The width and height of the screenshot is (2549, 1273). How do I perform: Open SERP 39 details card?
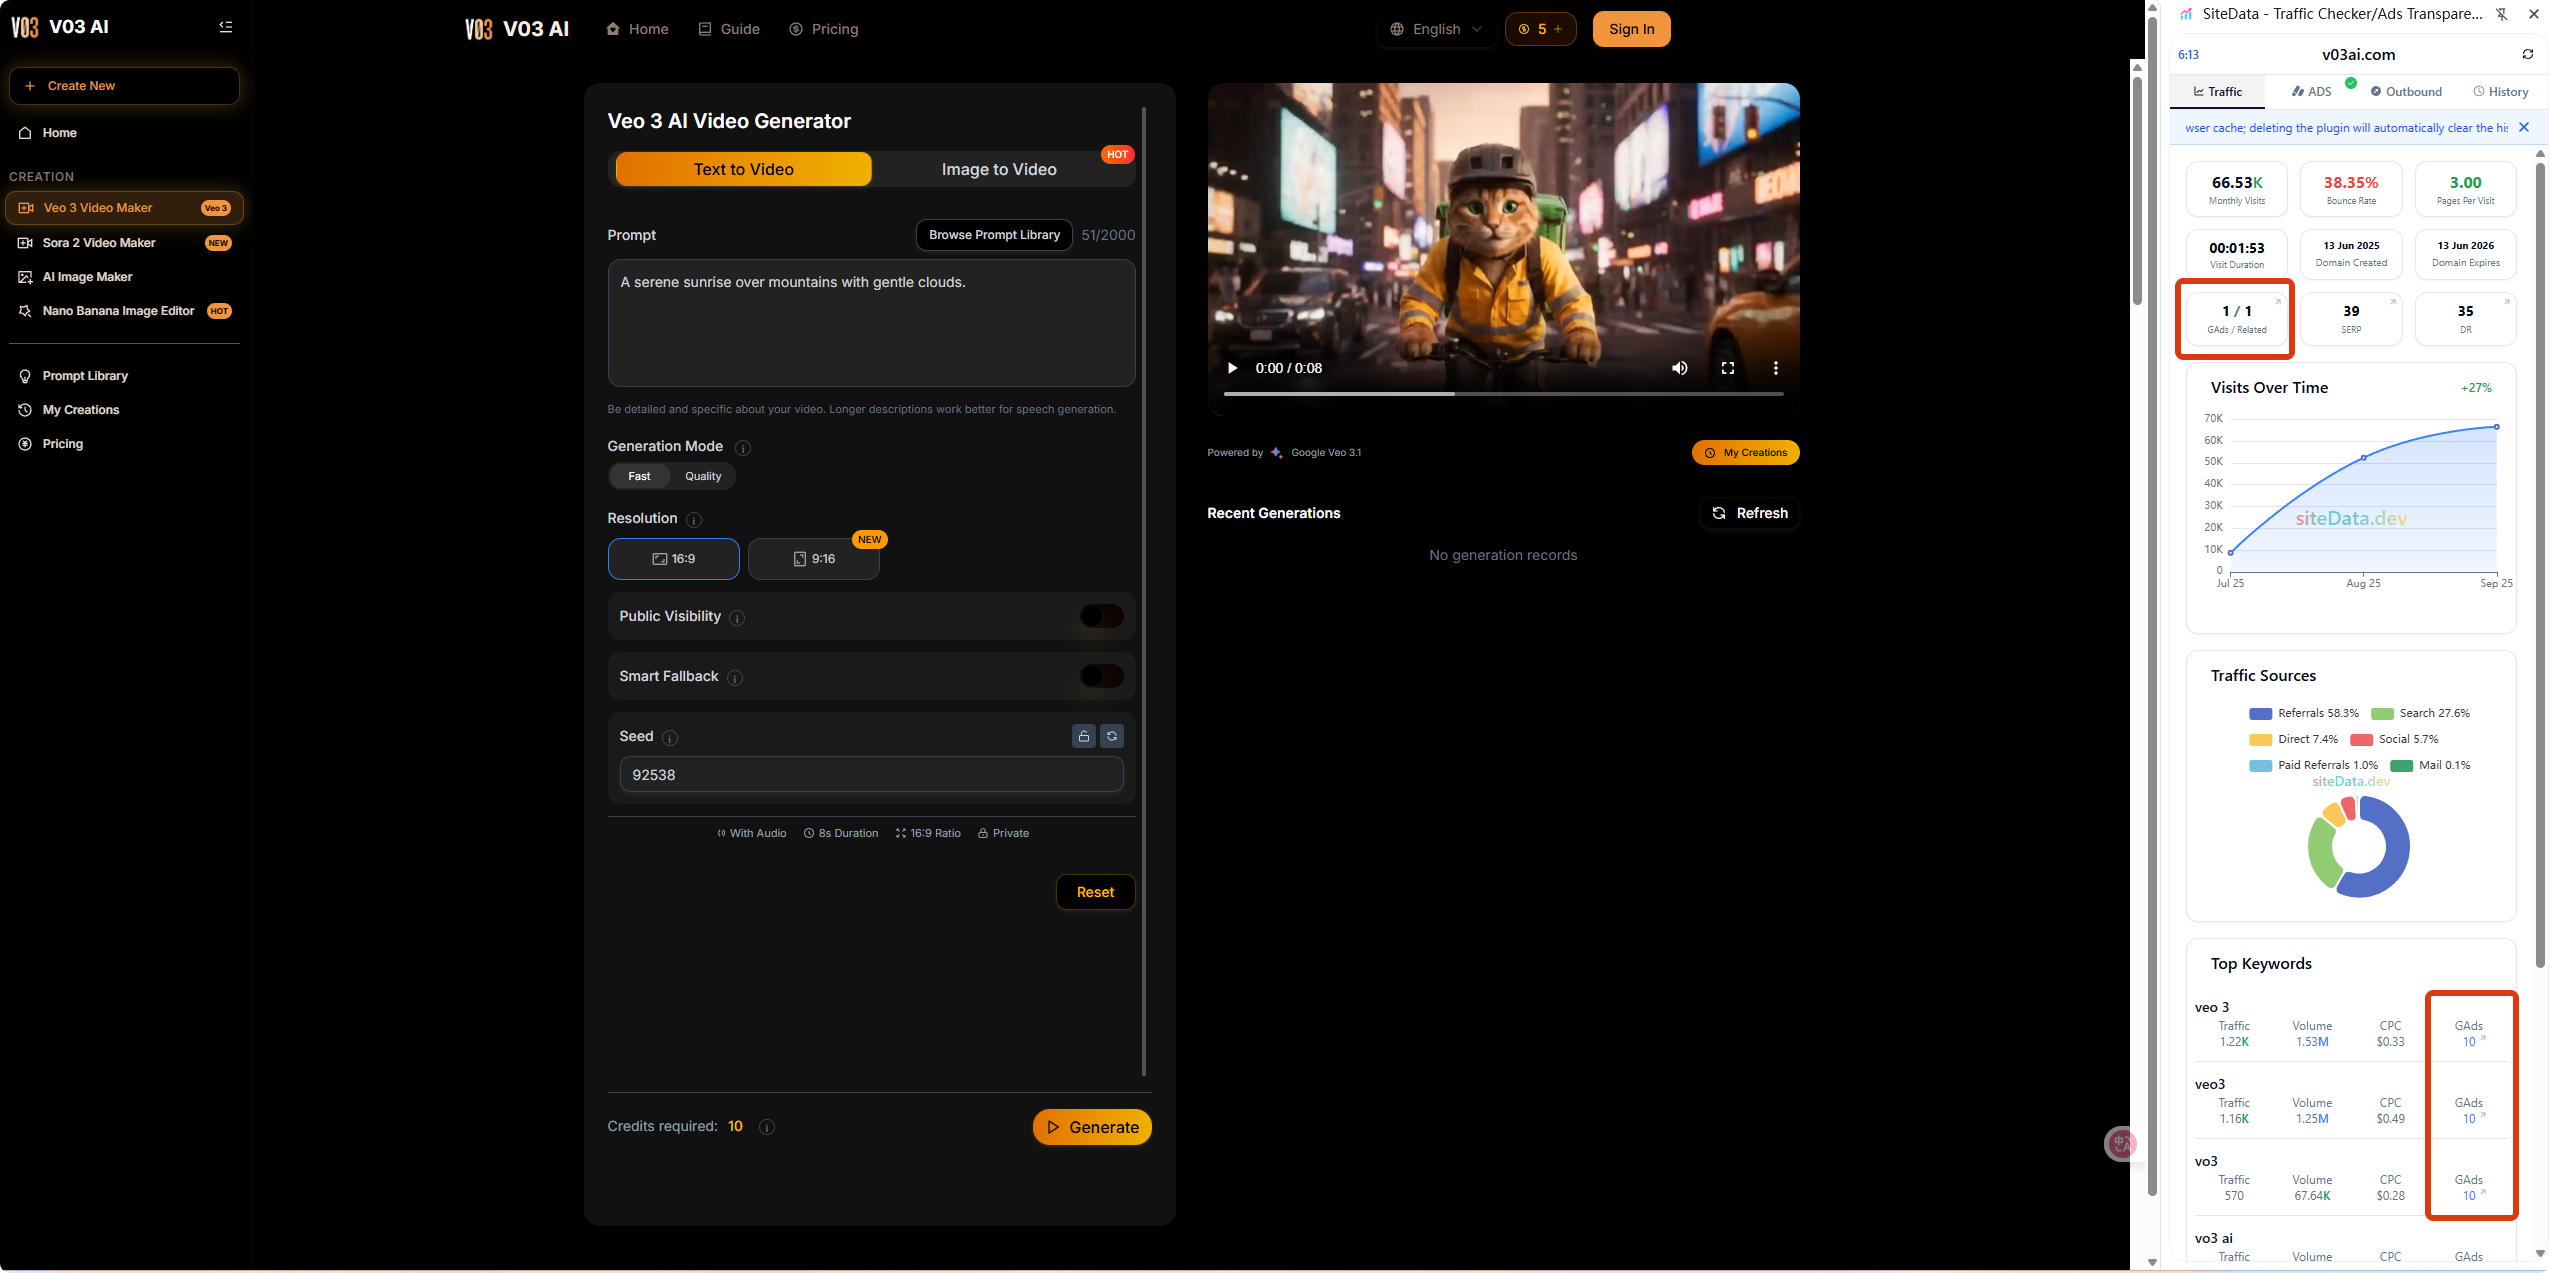coord(2351,318)
